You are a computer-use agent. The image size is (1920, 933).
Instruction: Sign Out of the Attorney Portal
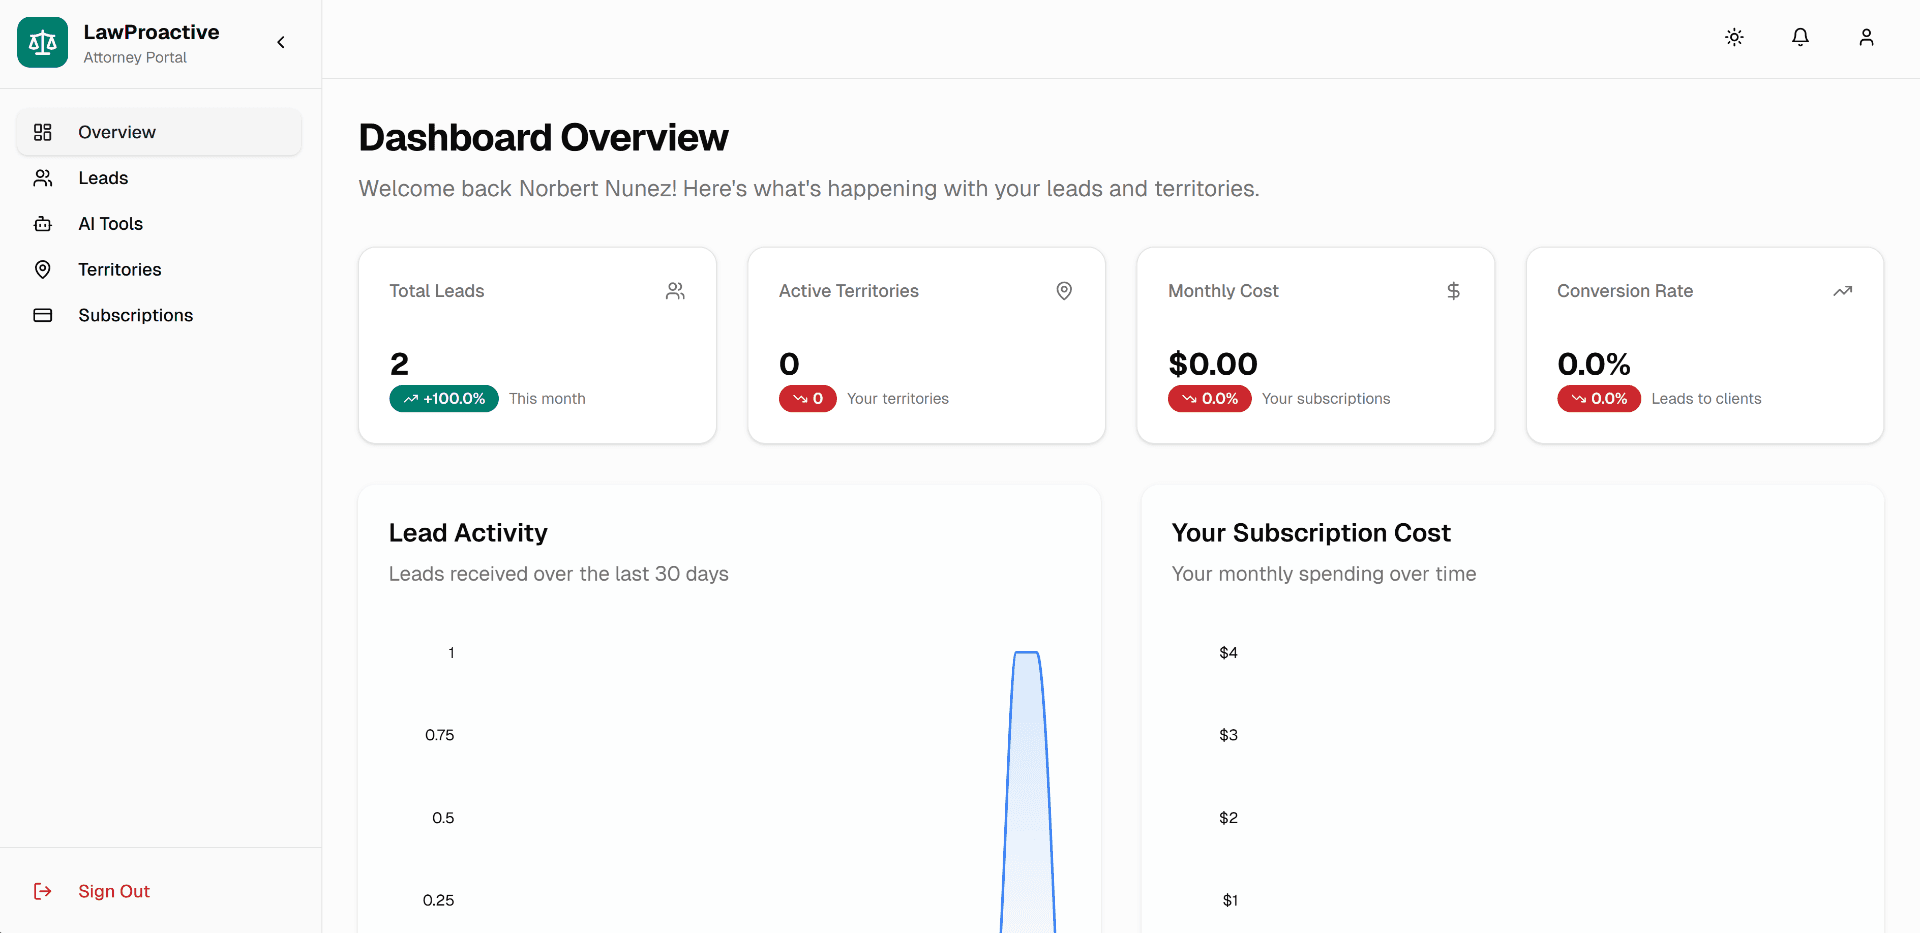point(113,891)
